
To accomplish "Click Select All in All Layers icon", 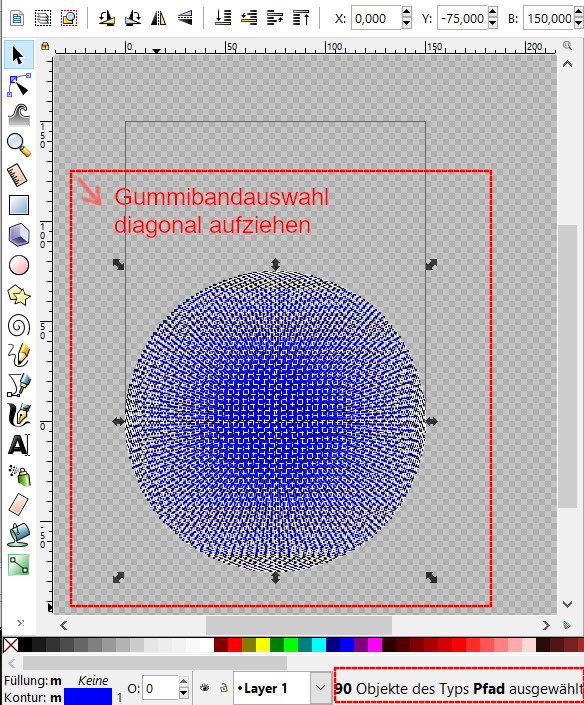I will [x=43, y=18].
